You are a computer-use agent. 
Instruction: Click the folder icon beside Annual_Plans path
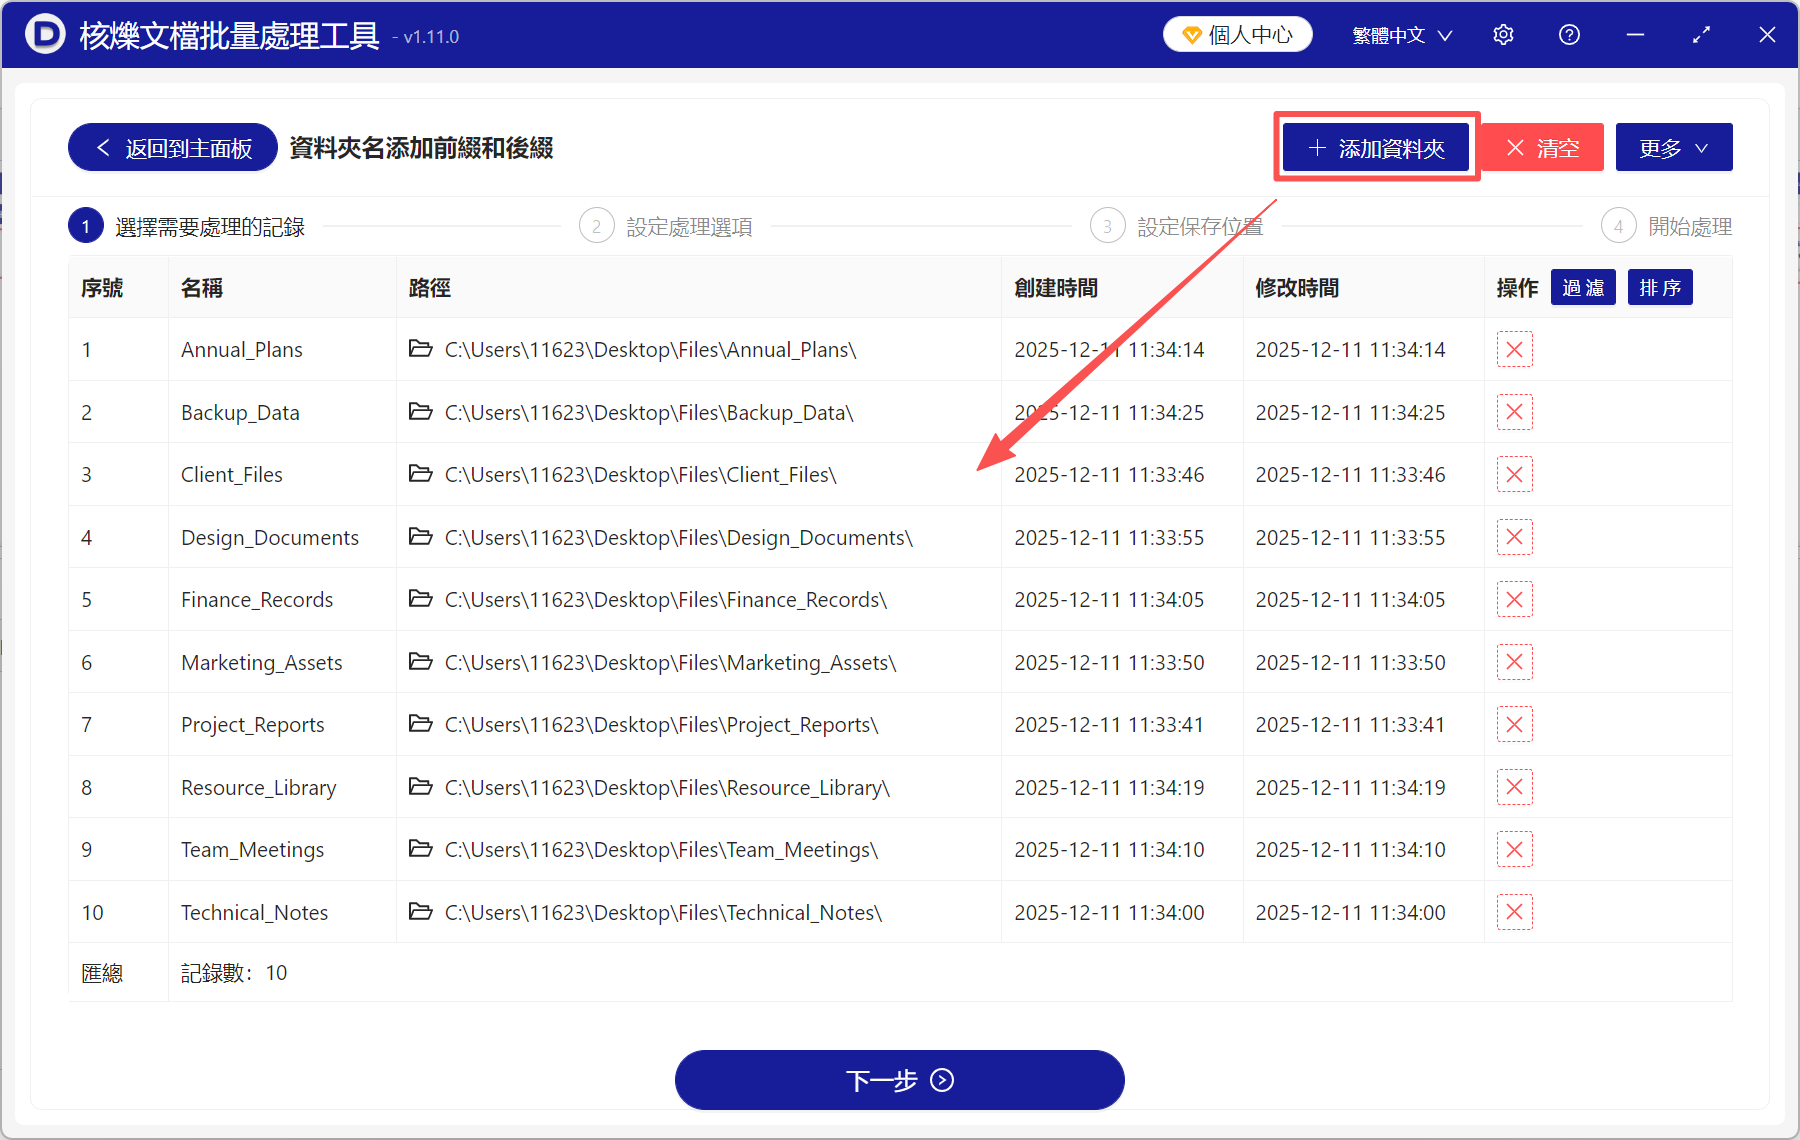[x=420, y=349]
